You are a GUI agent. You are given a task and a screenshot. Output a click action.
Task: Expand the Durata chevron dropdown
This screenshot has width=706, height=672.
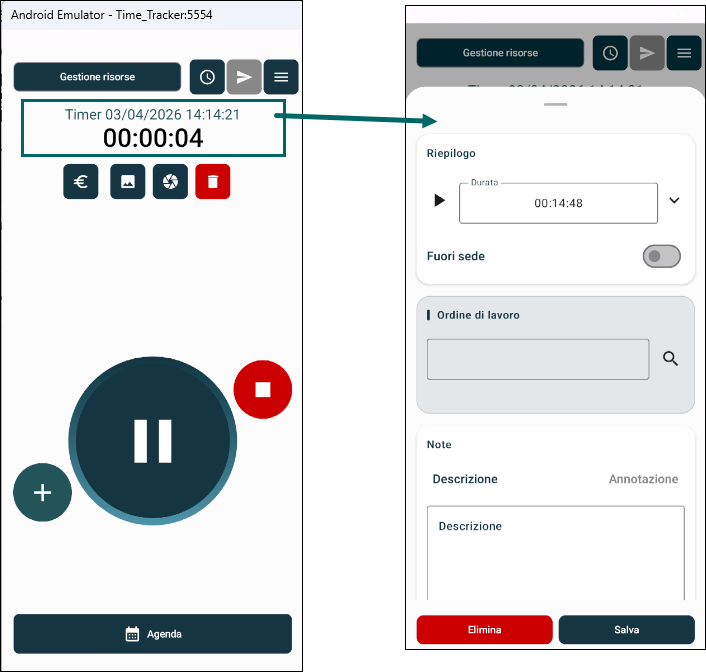click(x=674, y=200)
